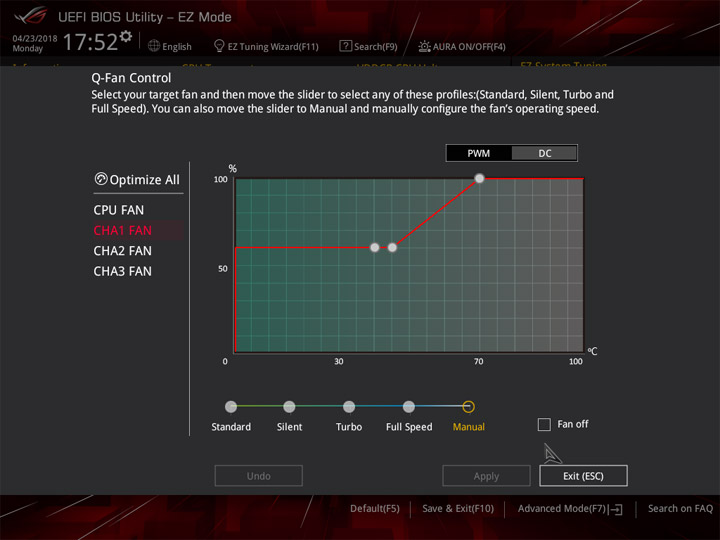This screenshot has width=720, height=540.
Task: Choose CHA3 FAN from the fan list
Action: pyautogui.click(x=123, y=271)
